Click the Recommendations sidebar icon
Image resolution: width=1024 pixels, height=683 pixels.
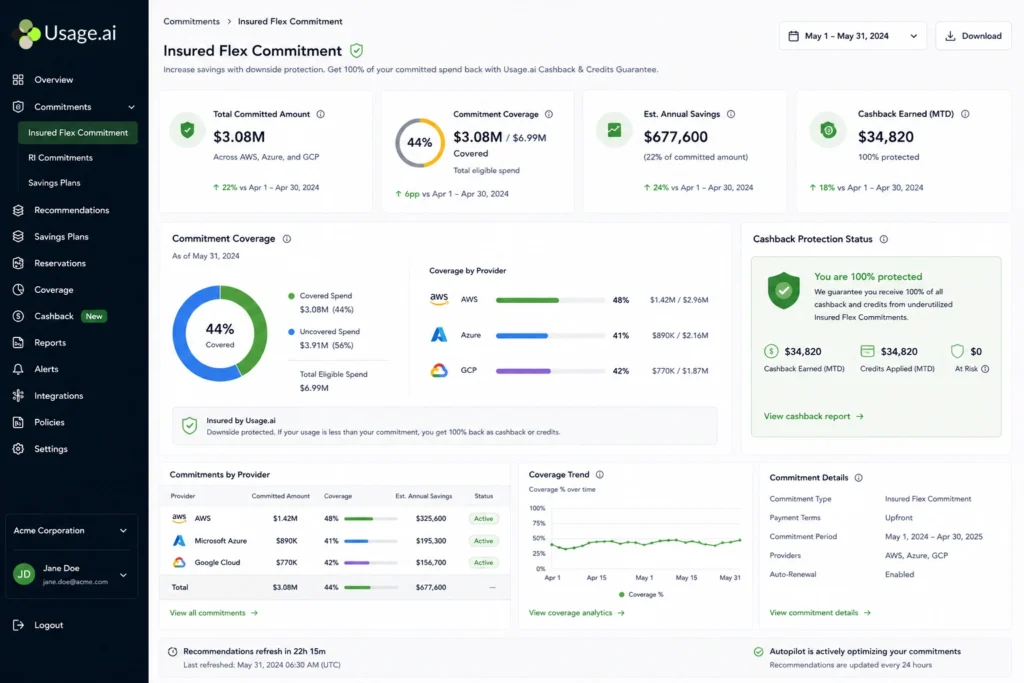tap(18, 210)
